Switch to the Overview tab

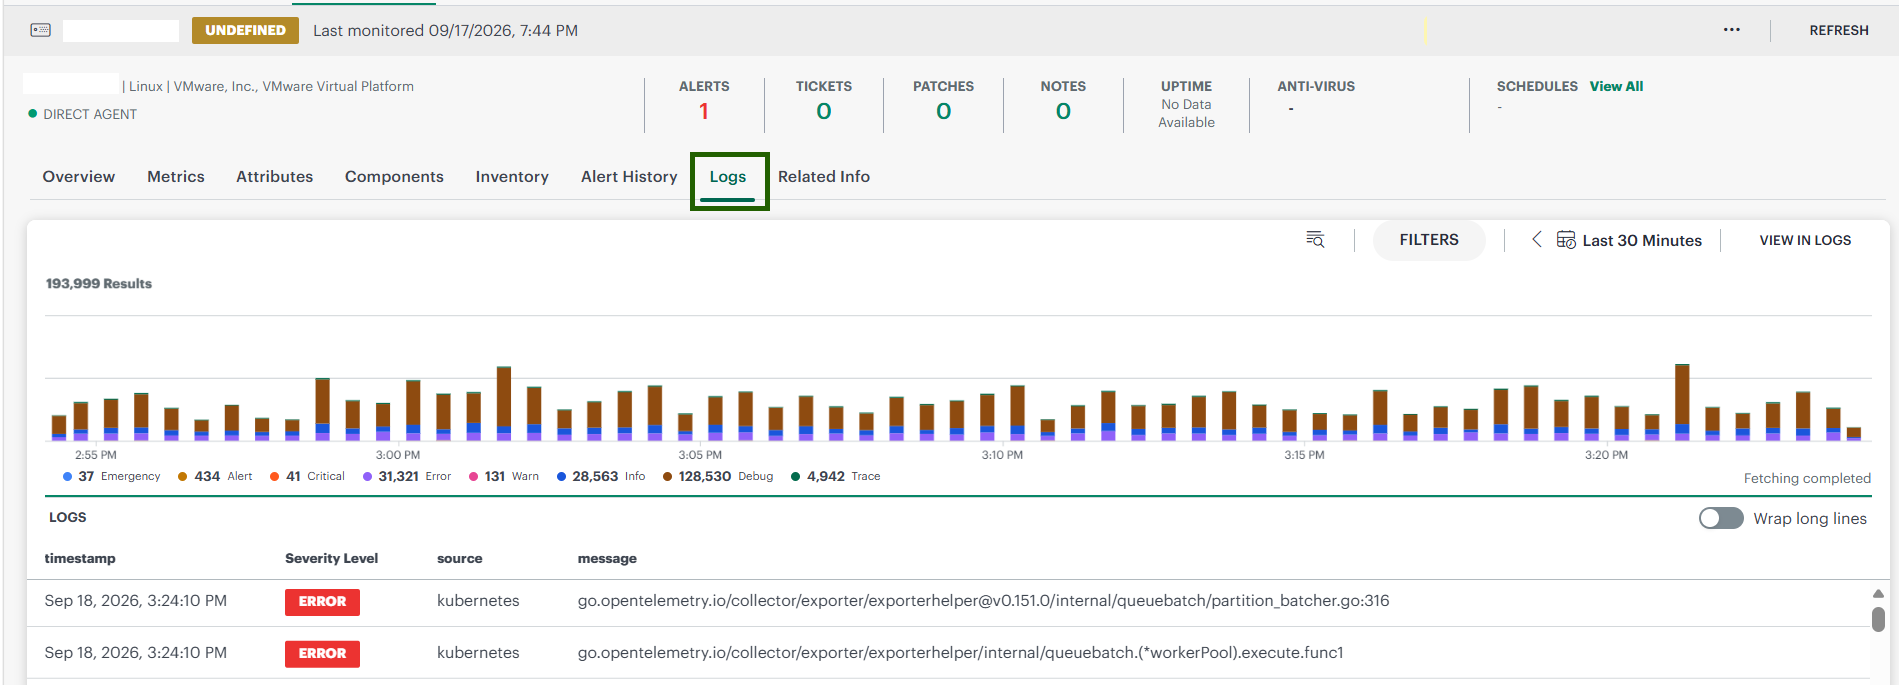pos(79,176)
